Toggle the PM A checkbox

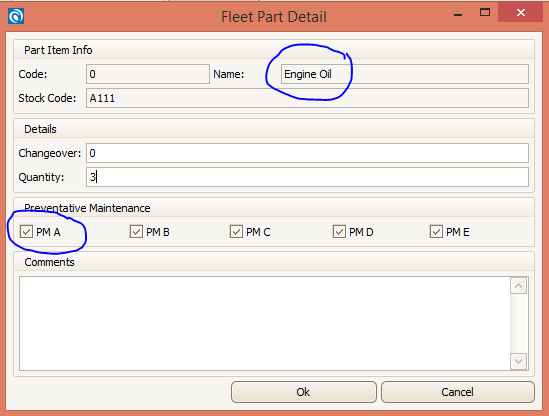(x=26, y=232)
